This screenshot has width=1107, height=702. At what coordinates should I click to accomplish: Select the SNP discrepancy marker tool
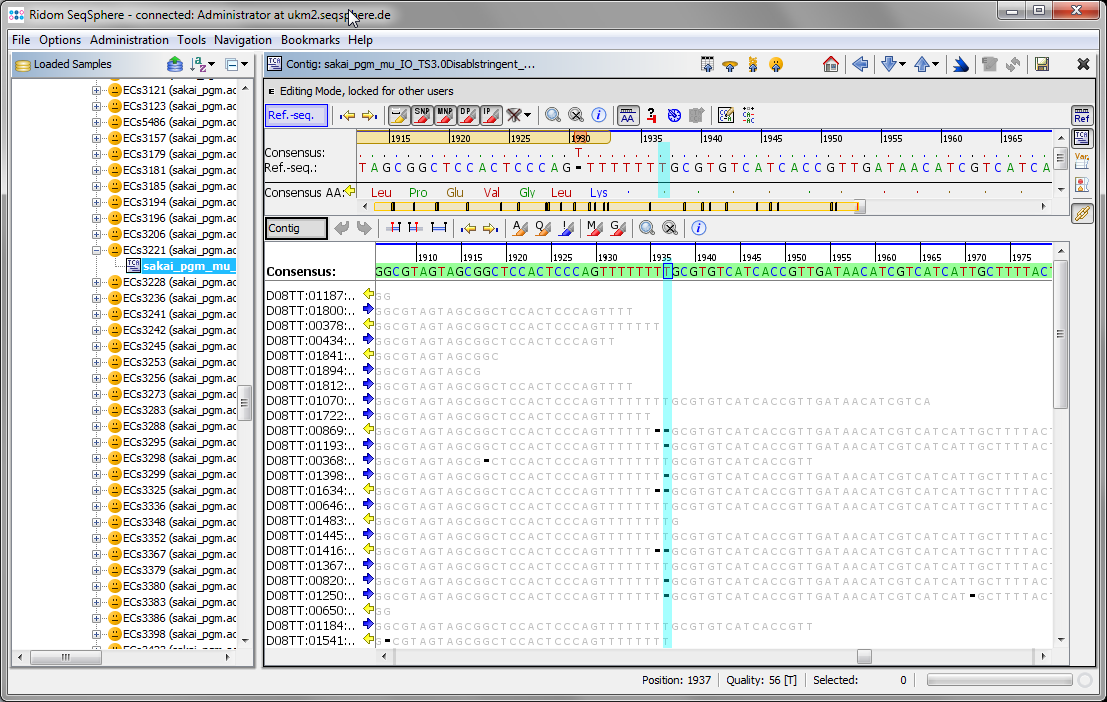[421, 115]
